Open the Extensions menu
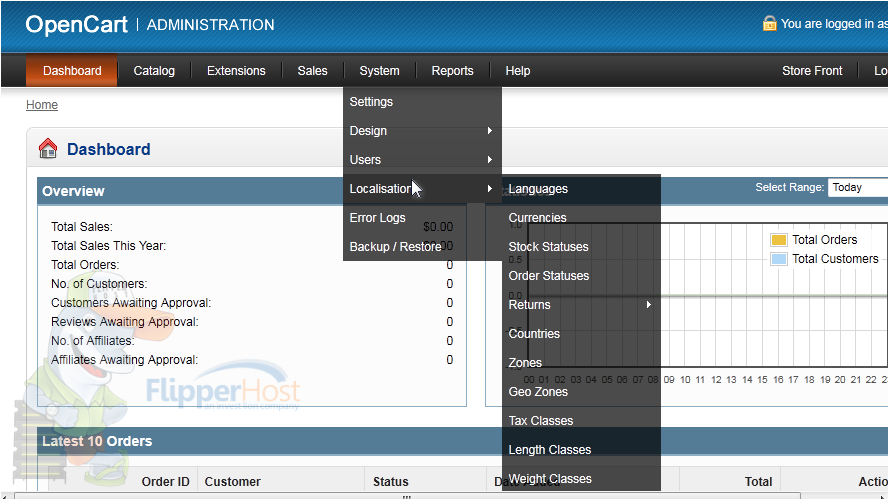 (x=236, y=71)
